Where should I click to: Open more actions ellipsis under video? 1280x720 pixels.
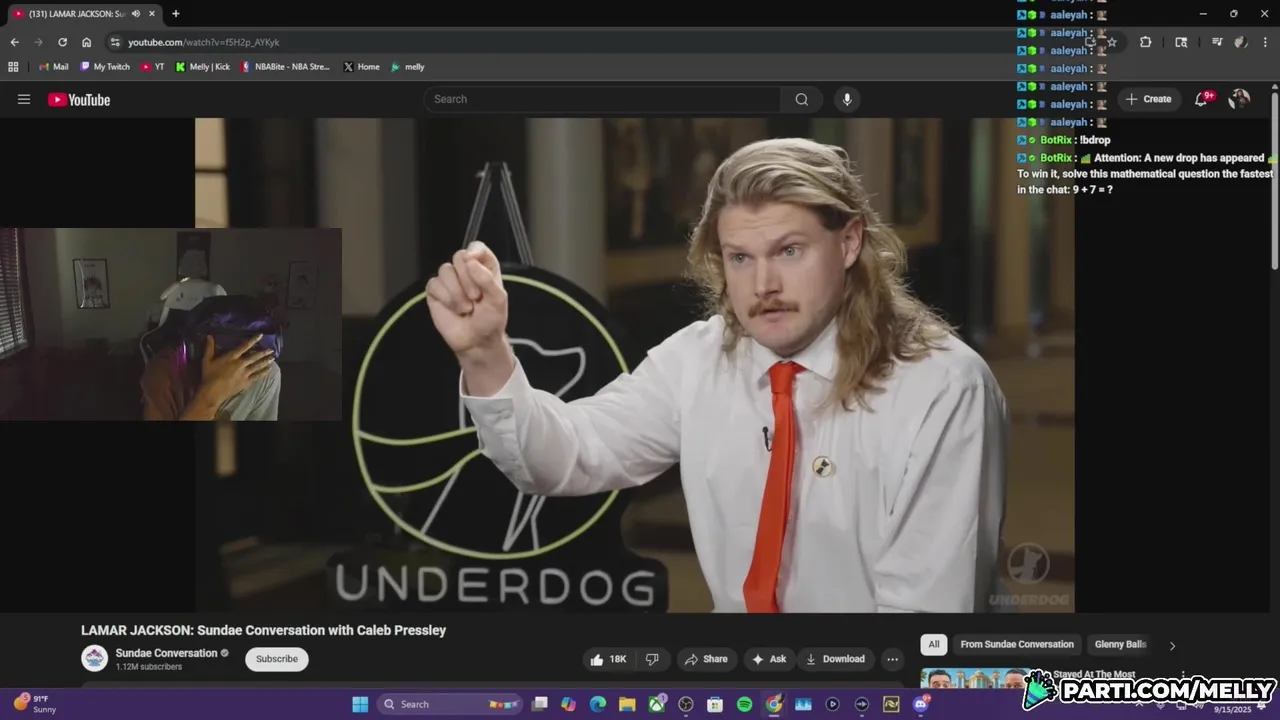(892, 659)
